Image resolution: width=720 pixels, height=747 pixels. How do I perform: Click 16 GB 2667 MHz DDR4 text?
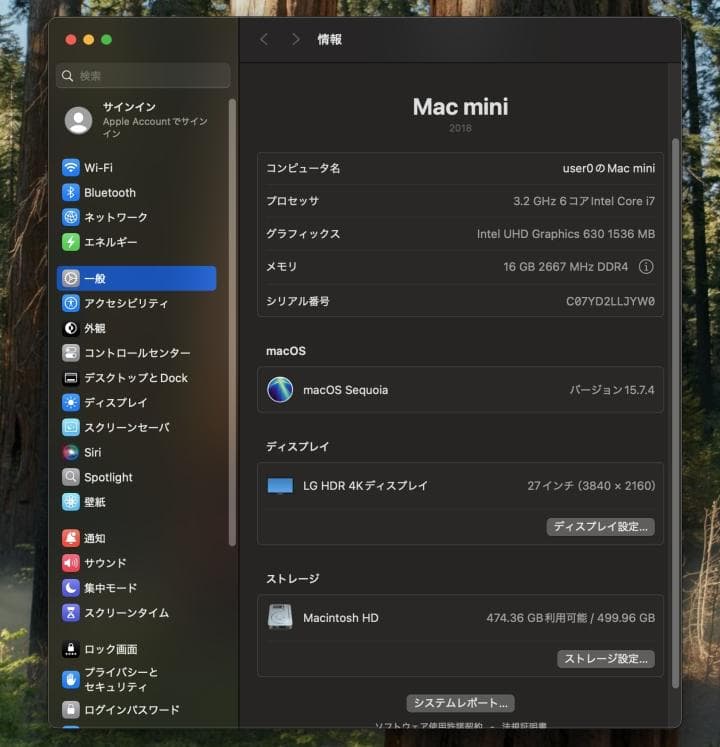point(566,267)
